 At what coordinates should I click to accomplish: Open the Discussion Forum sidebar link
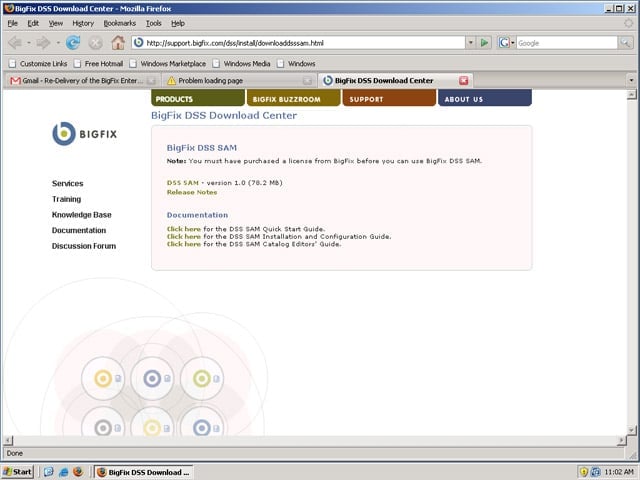click(84, 246)
